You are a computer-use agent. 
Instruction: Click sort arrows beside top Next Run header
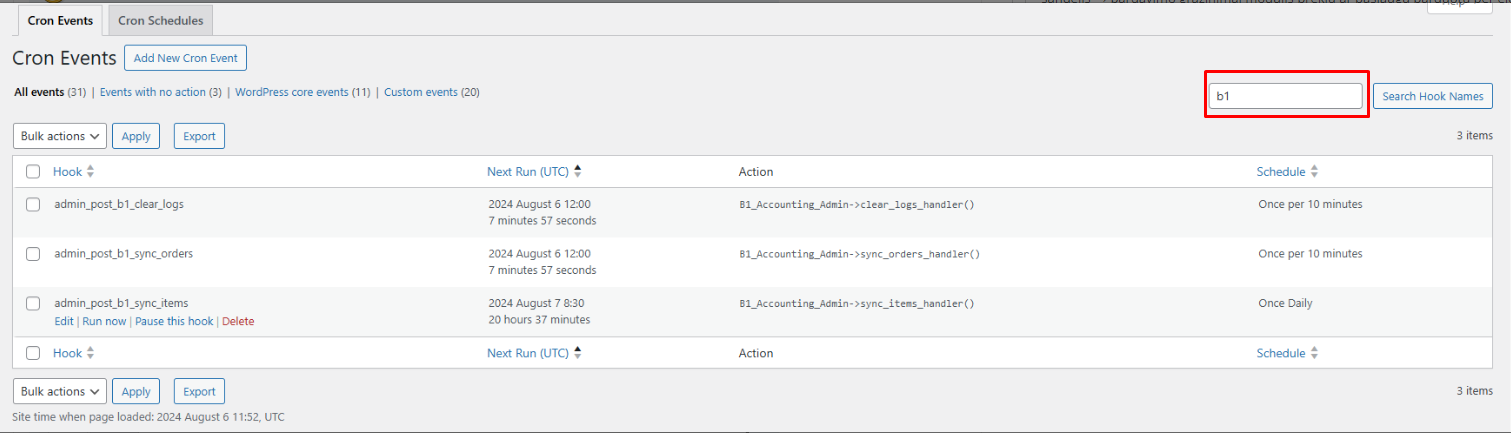click(x=578, y=172)
